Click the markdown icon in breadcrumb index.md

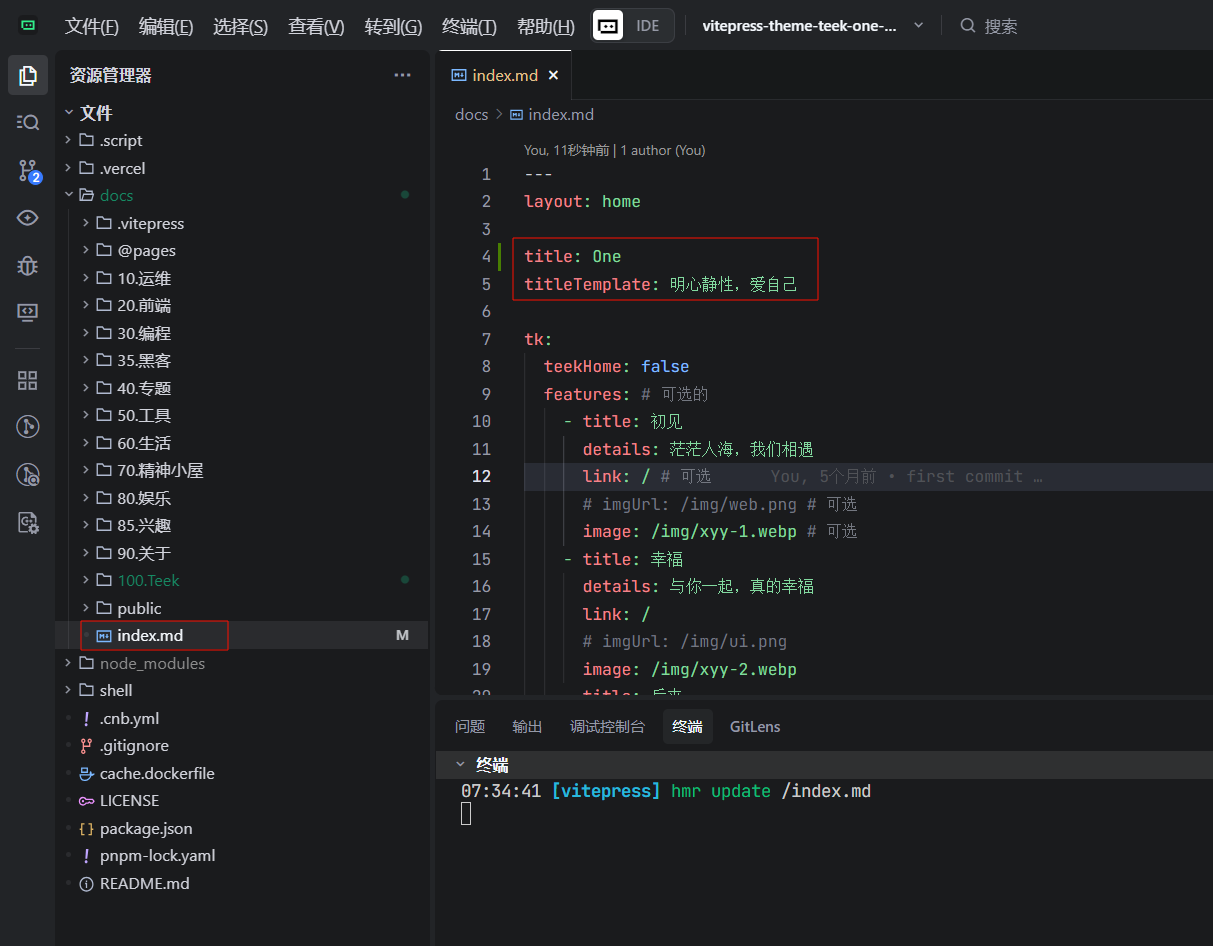click(517, 114)
